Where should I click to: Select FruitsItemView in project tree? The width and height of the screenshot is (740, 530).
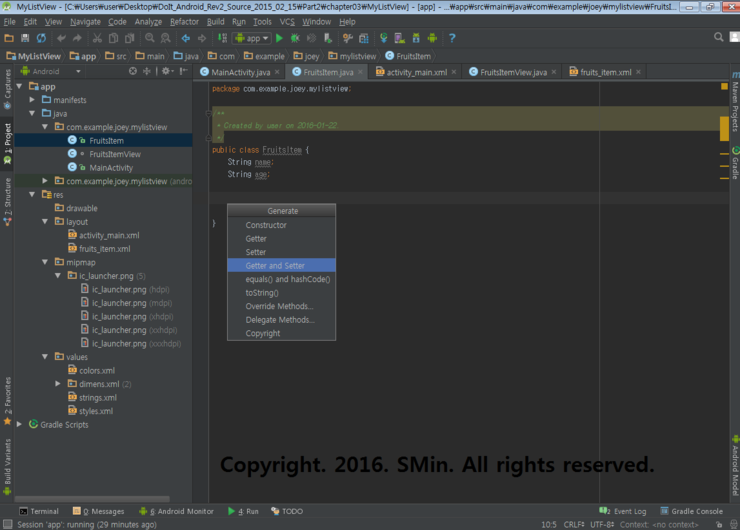pos(115,154)
